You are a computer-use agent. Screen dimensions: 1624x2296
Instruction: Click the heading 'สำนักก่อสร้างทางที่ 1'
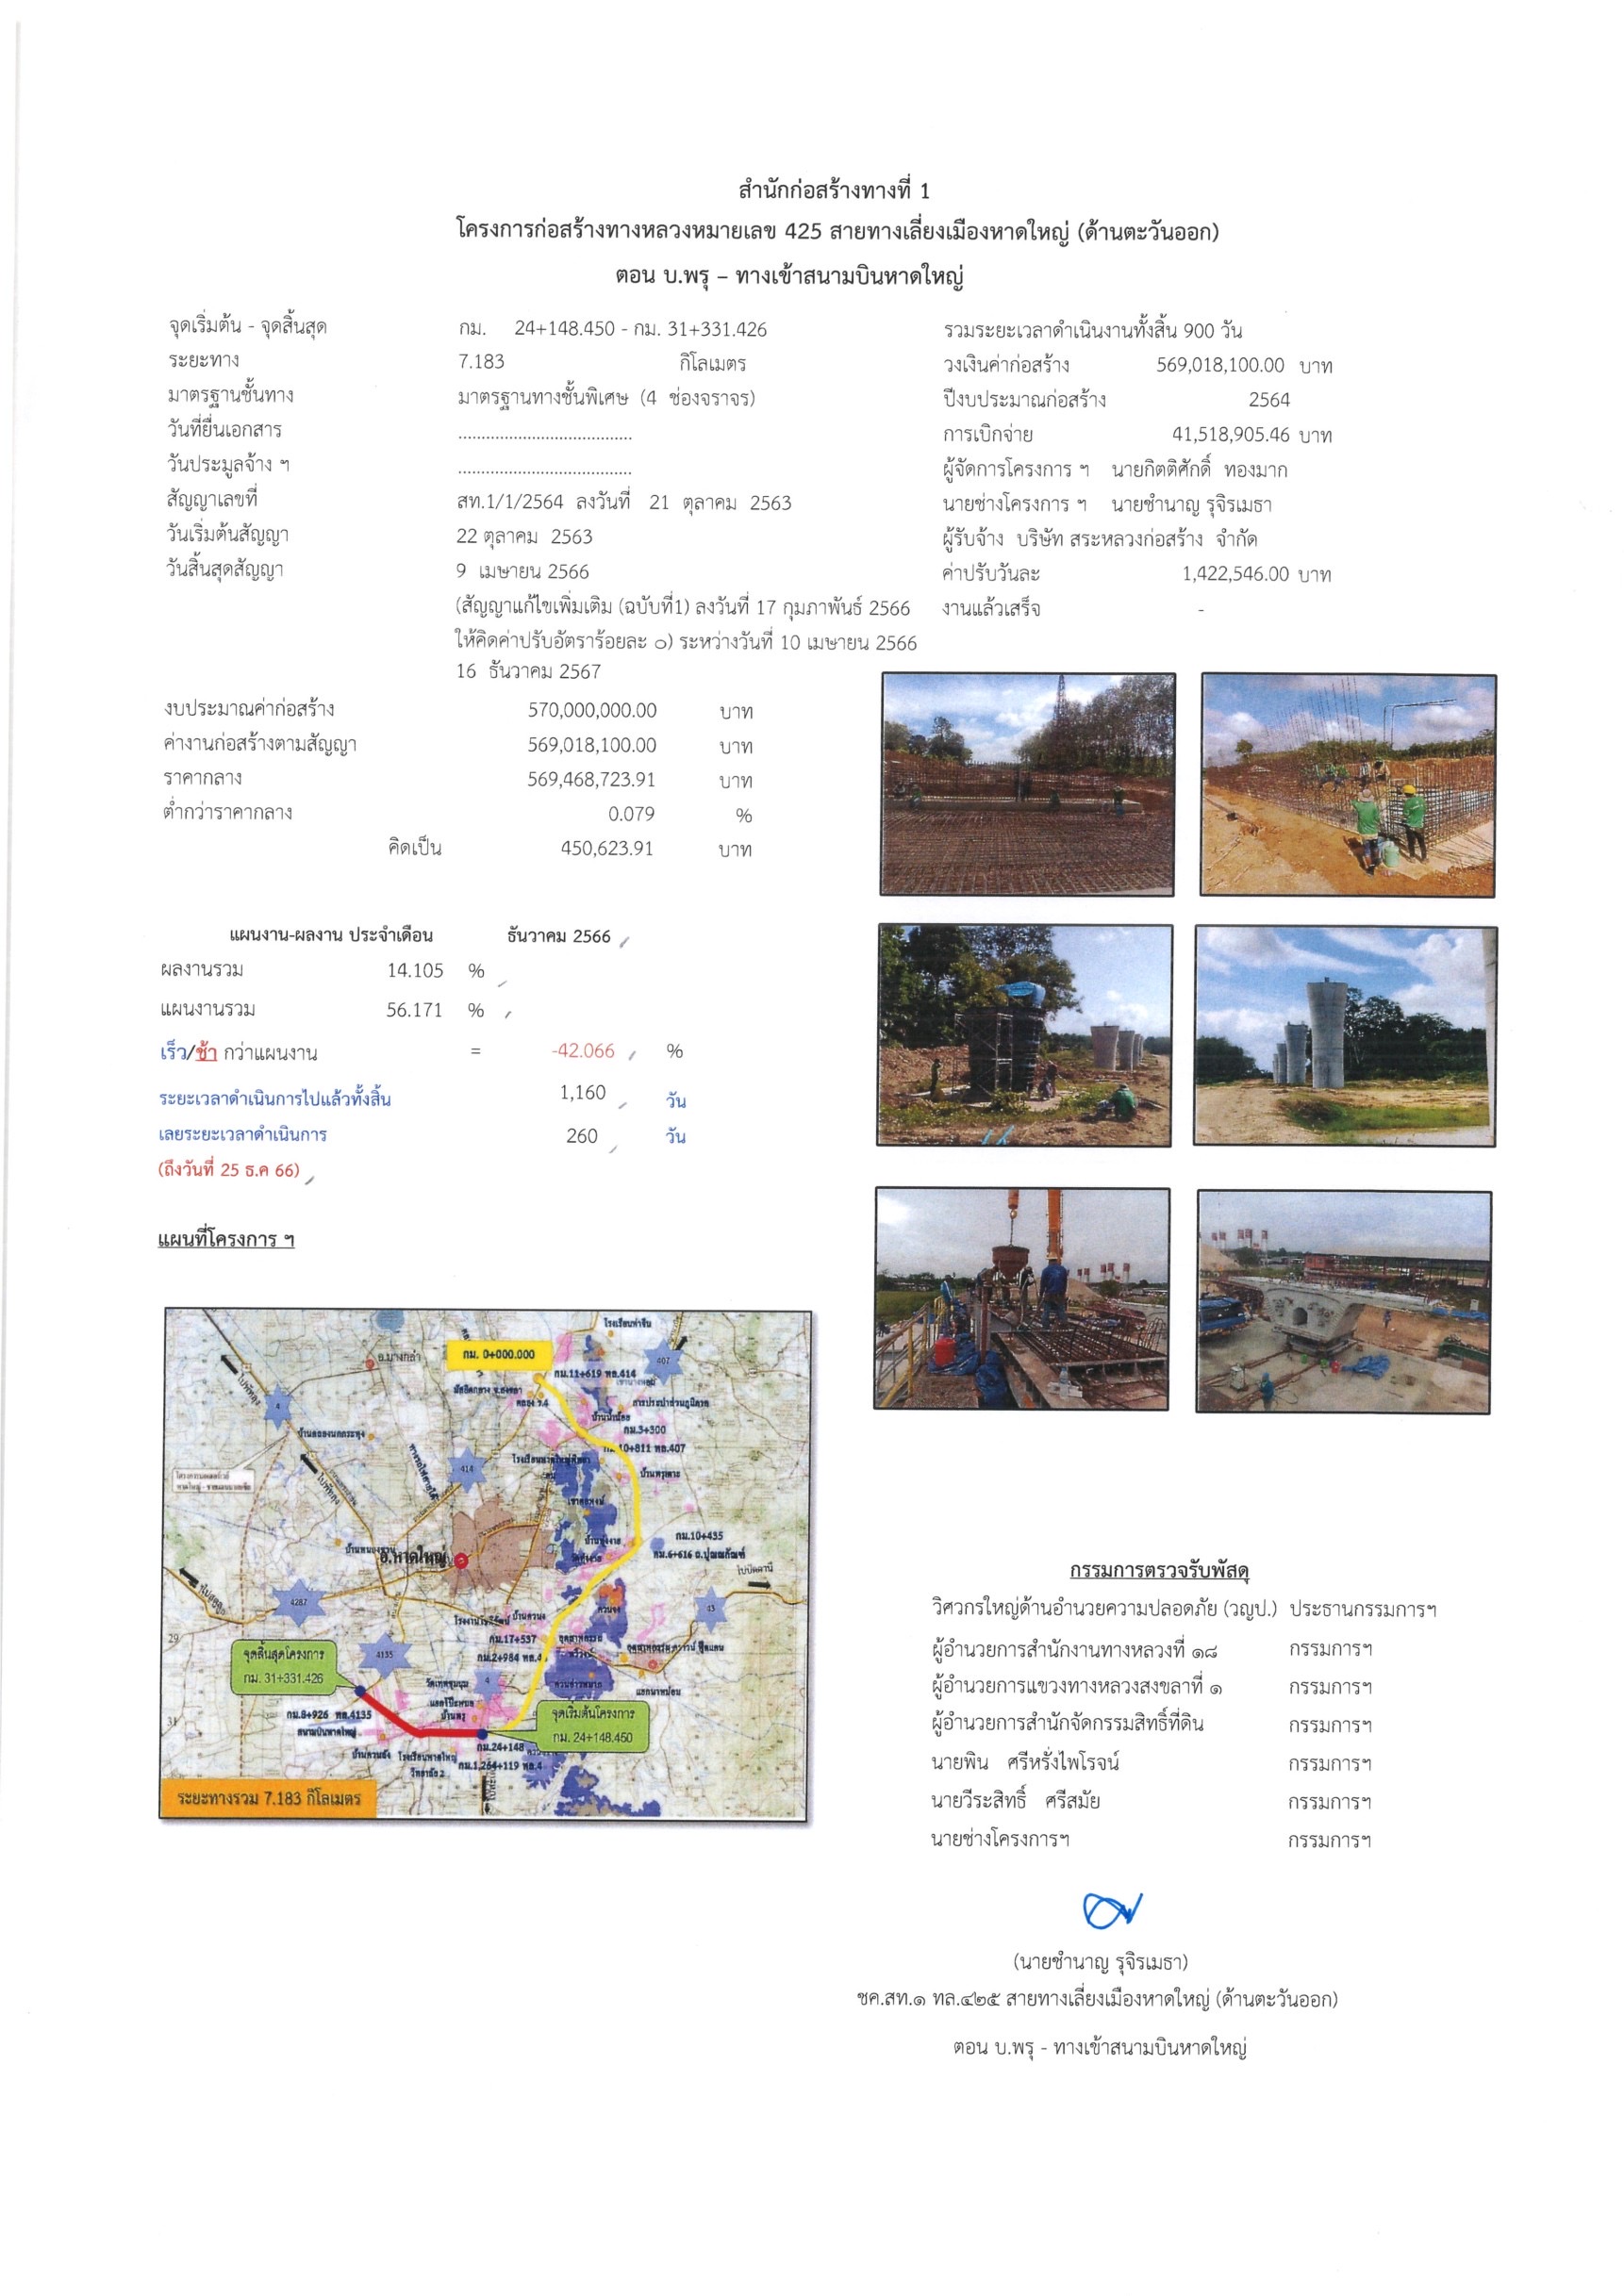(x=834, y=190)
